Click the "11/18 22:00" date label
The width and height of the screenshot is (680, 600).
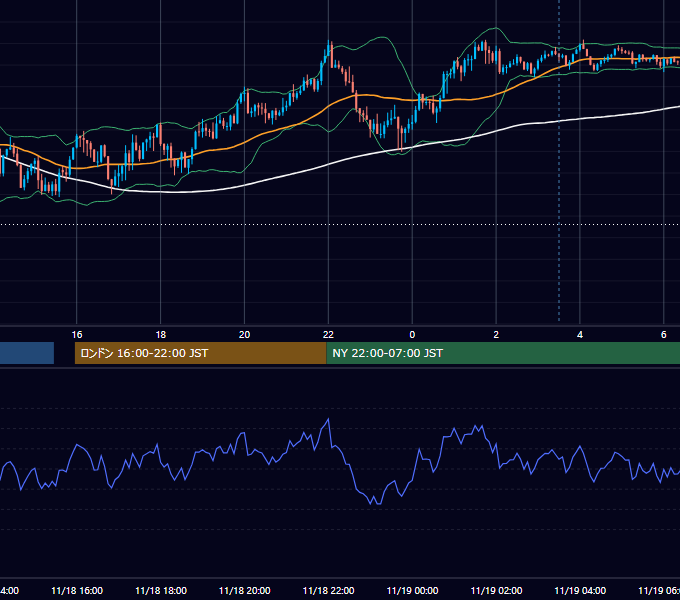pyautogui.click(x=328, y=590)
